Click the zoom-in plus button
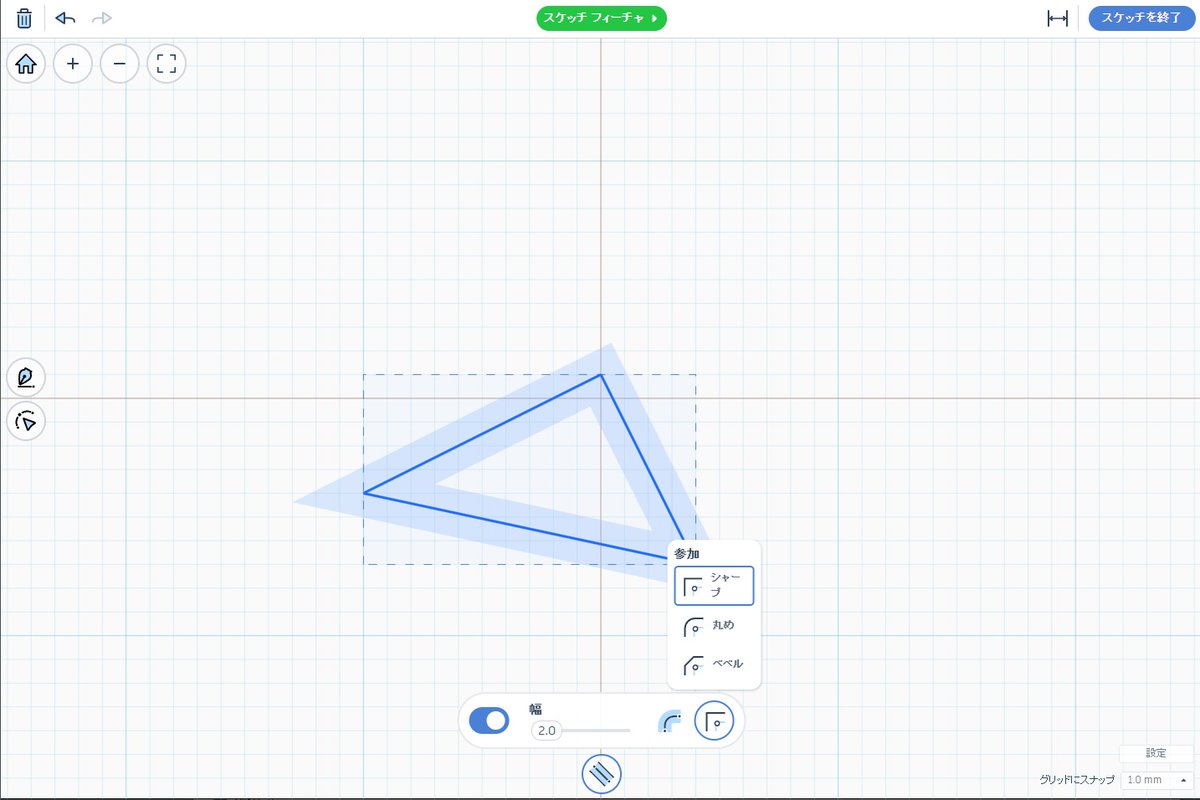 pos(72,63)
